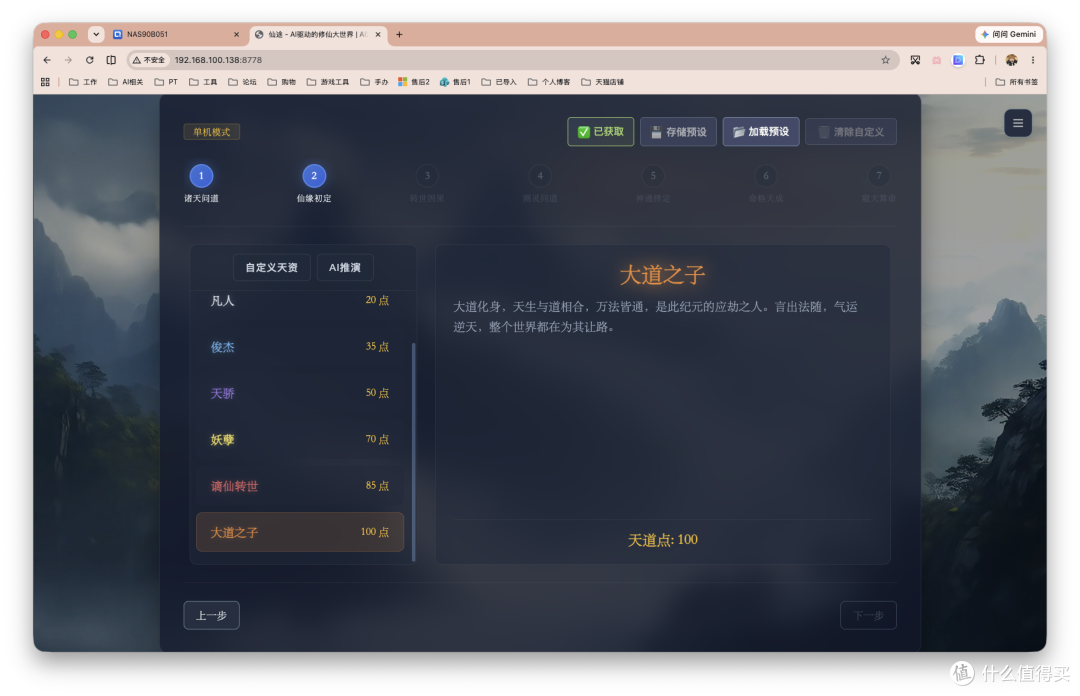Open the bookmarks apps grid icon
Image resolution: width=1080 pixels, height=696 pixels.
pyautogui.click(x=45, y=82)
